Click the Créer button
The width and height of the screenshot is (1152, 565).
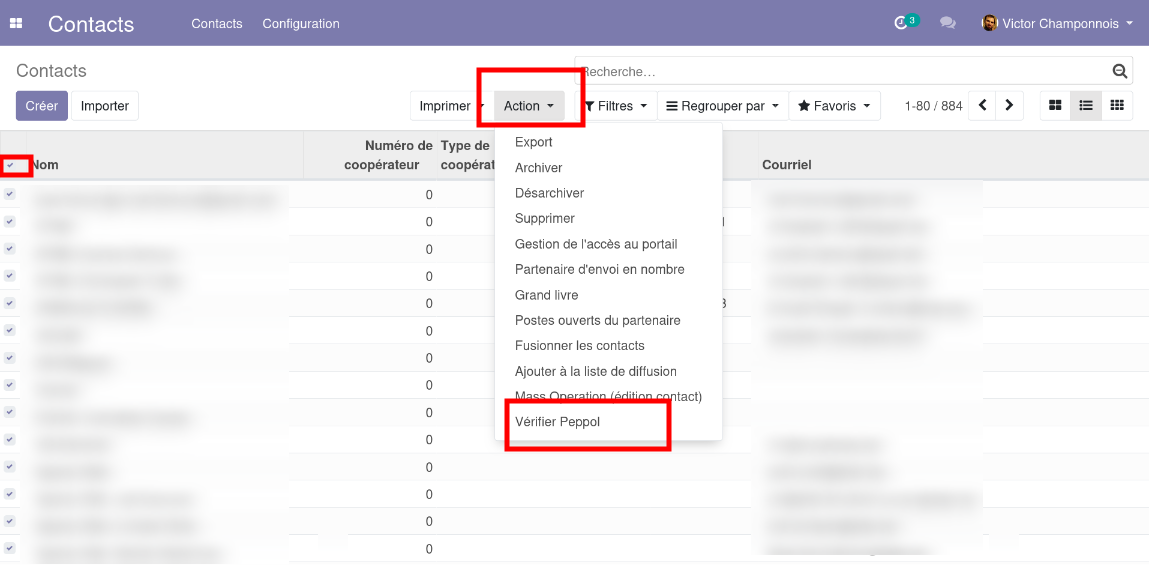[x=41, y=106]
